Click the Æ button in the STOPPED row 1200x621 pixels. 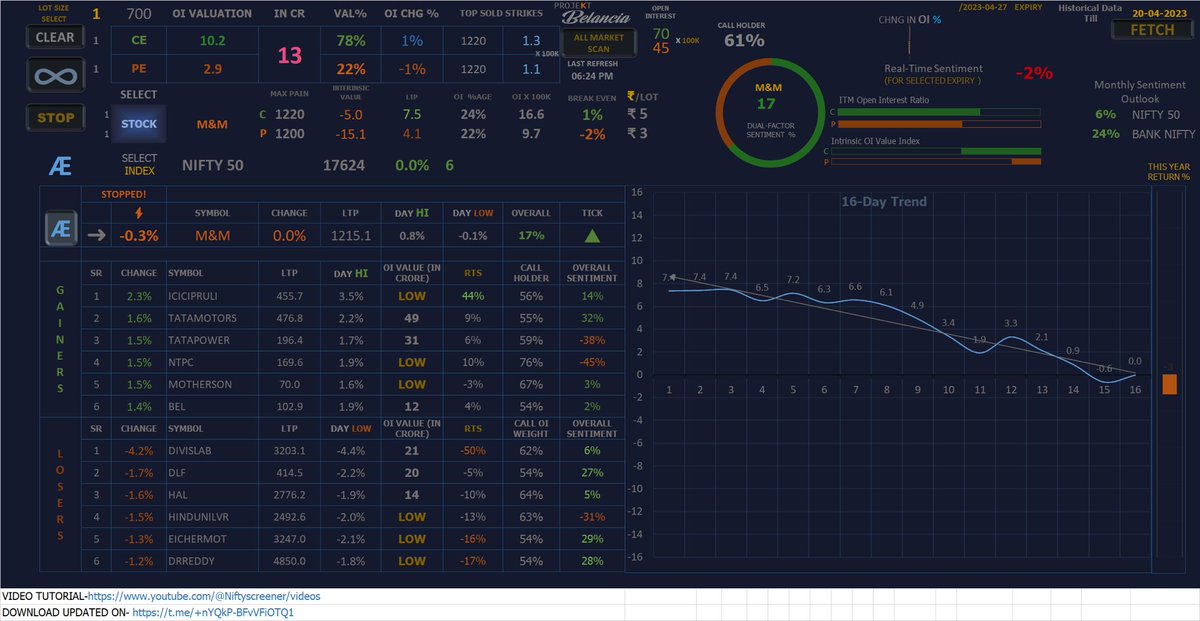[59, 229]
